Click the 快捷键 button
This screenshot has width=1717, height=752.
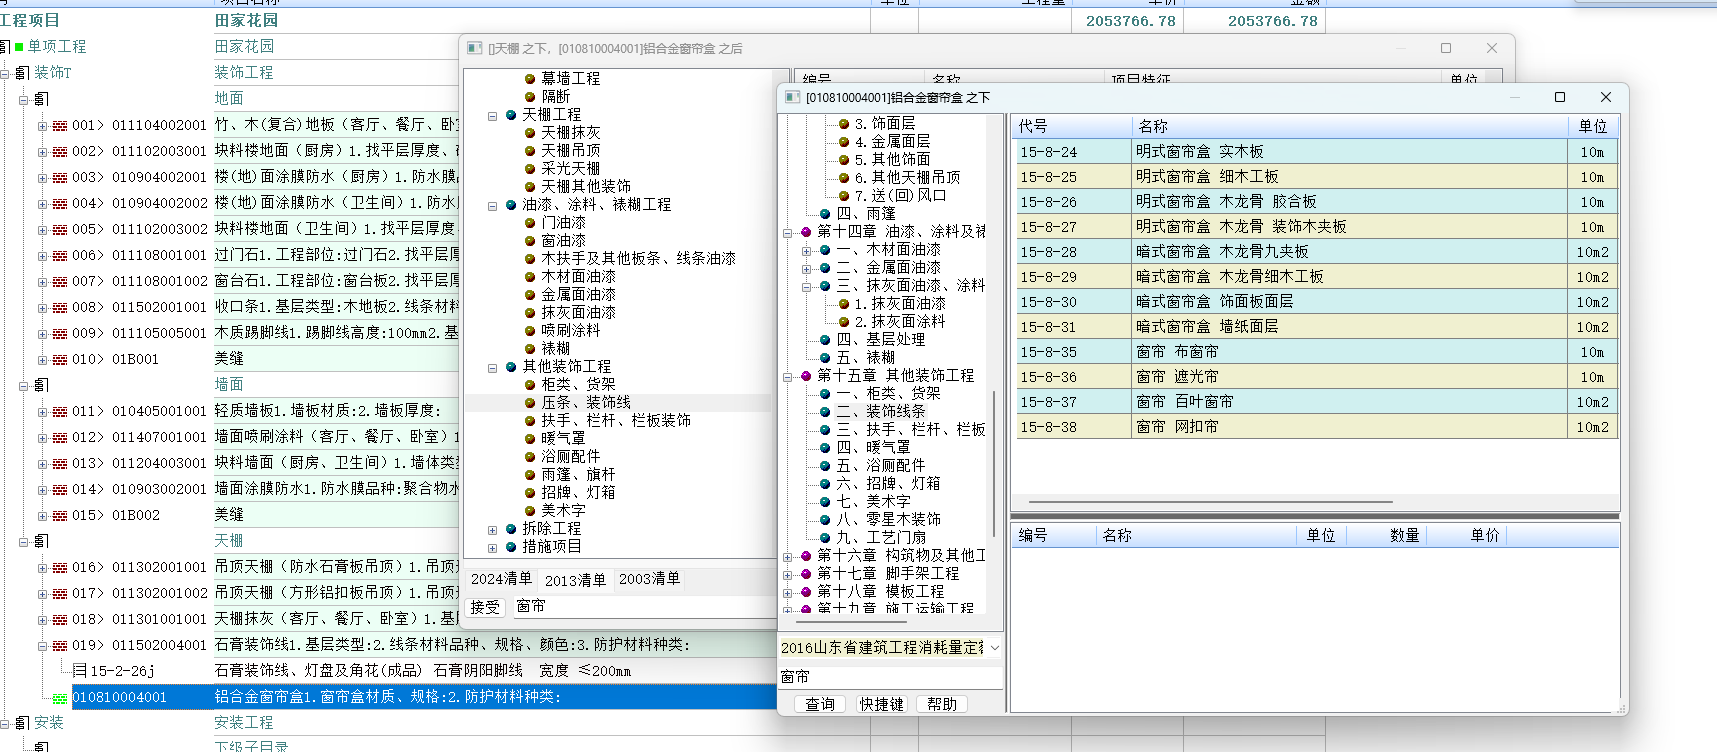pos(882,704)
